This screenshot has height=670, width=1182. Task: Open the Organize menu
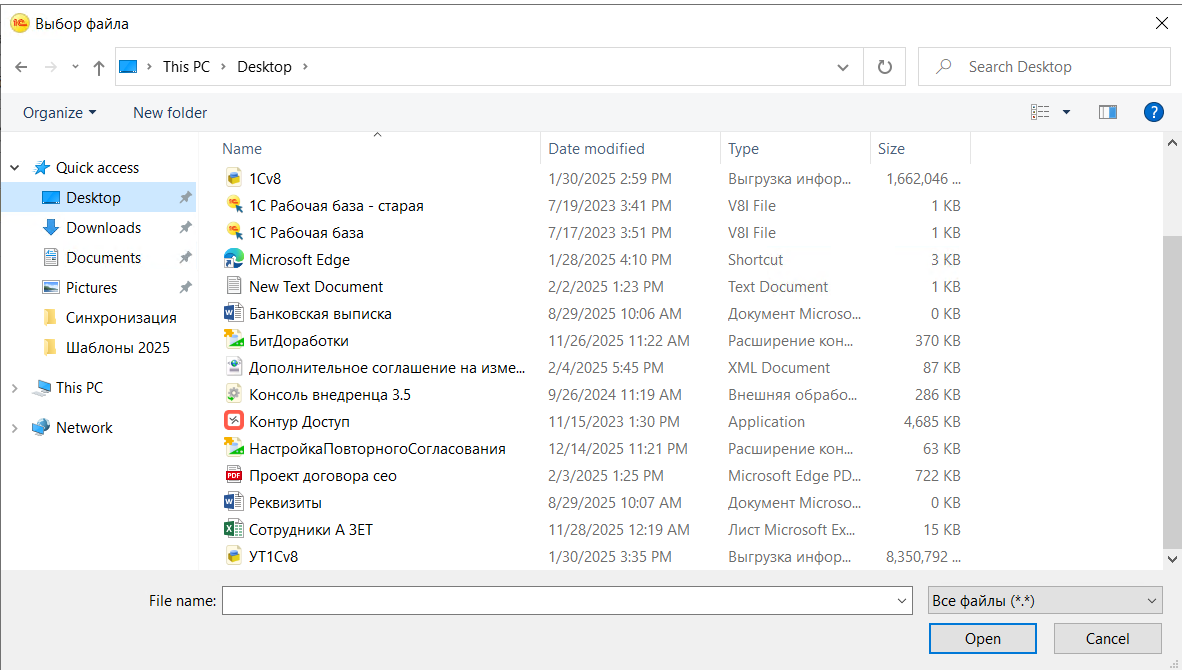point(59,113)
